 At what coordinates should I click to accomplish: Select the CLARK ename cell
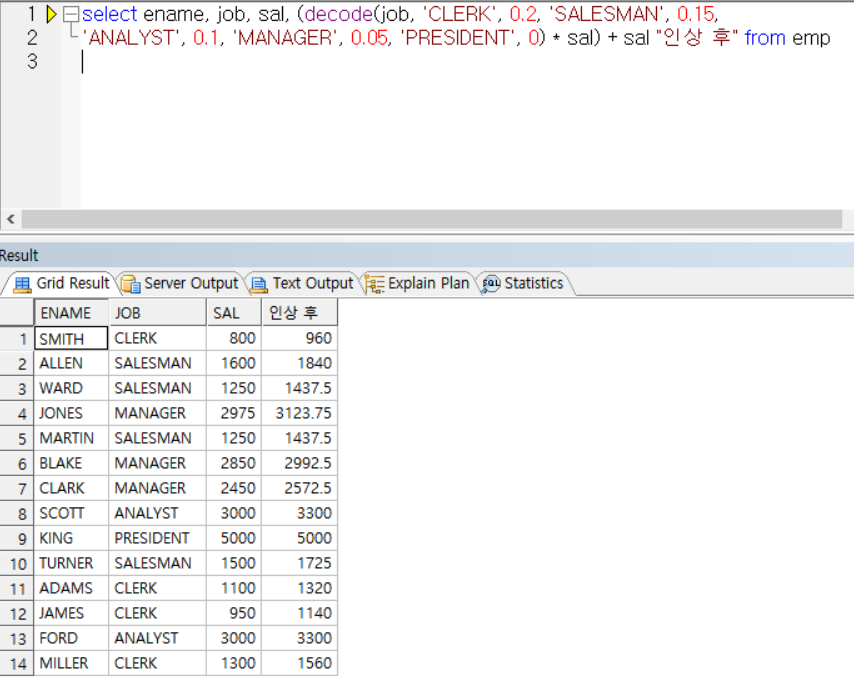pos(71,488)
